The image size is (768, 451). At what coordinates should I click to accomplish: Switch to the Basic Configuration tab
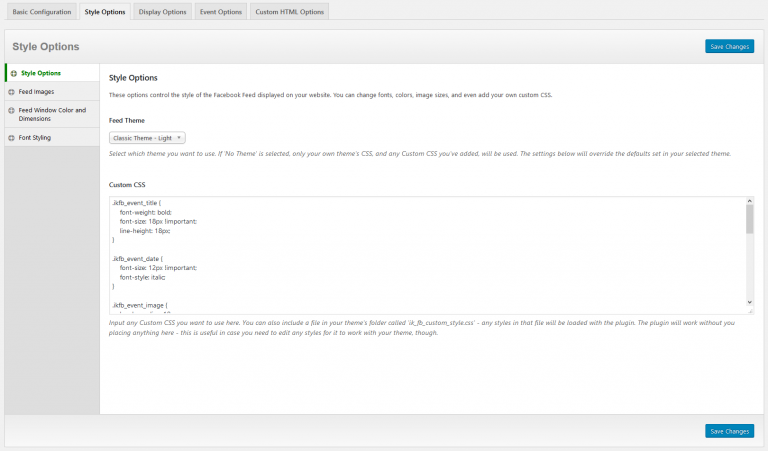tap(41, 12)
